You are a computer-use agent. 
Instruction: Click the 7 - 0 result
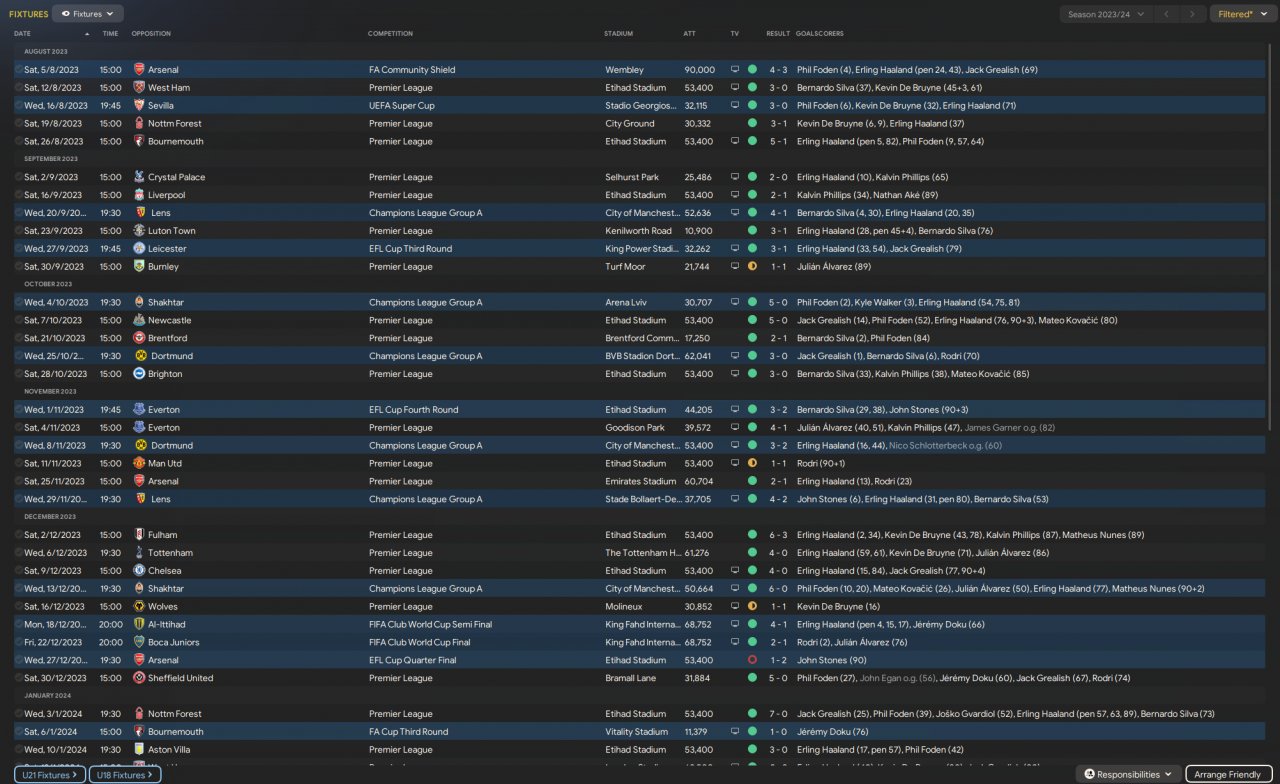click(x=778, y=714)
